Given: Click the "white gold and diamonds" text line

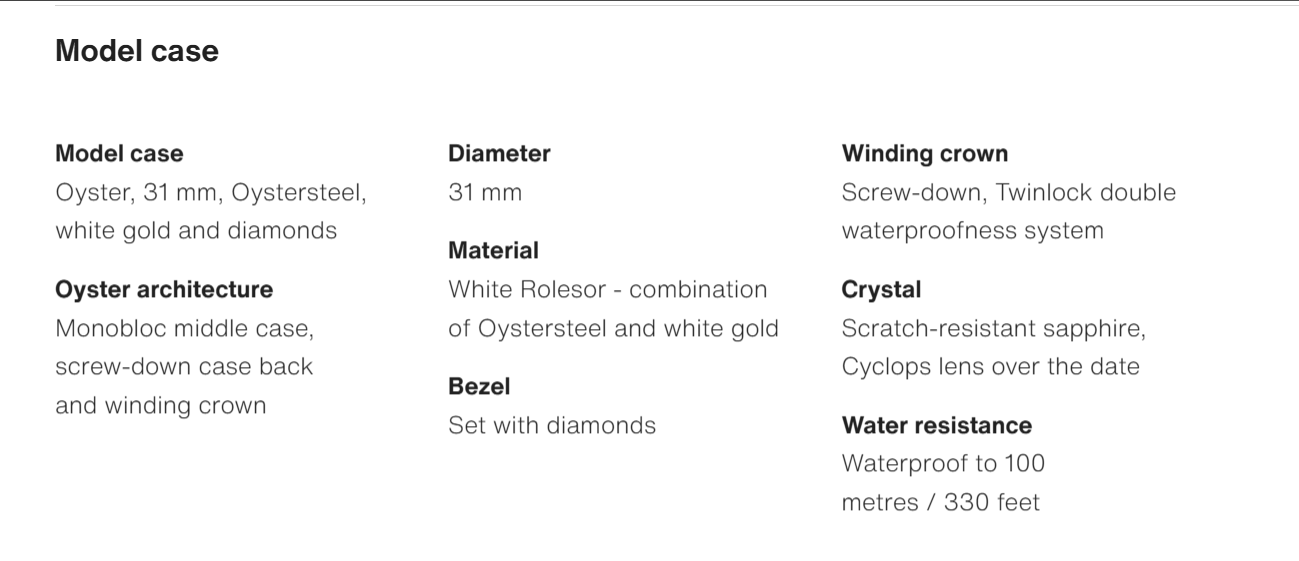Looking at the screenshot, I should [x=196, y=230].
